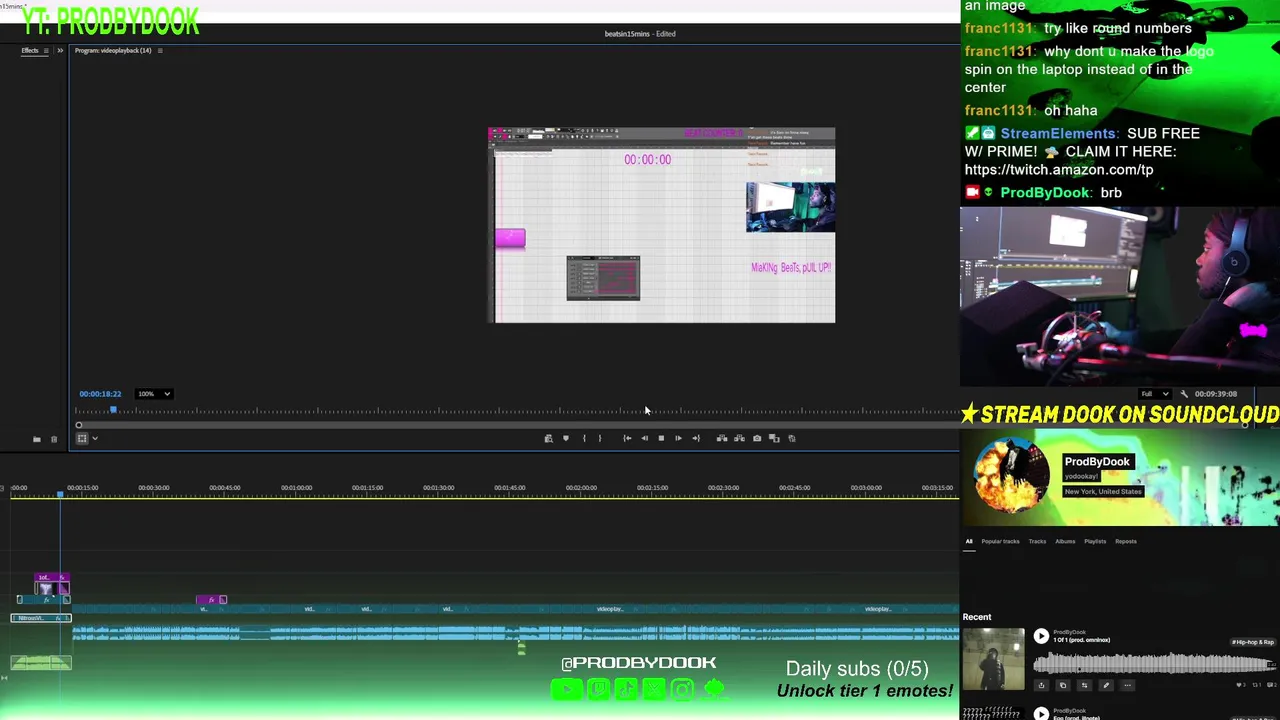The image size is (1280, 720).
Task: Open the wrench settings menu beside Full
Action: pos(1184,394)
